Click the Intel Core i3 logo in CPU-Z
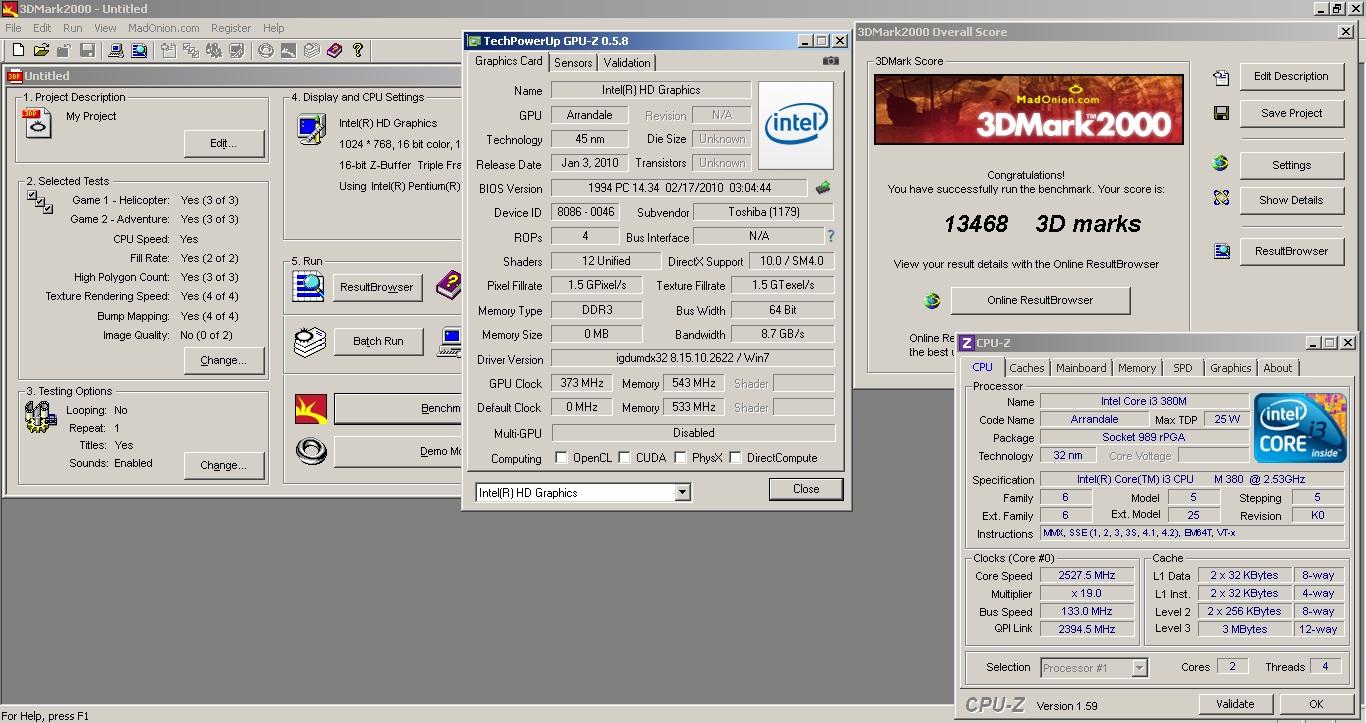Screen dimensions: 1366x723 click(1298, 428)
